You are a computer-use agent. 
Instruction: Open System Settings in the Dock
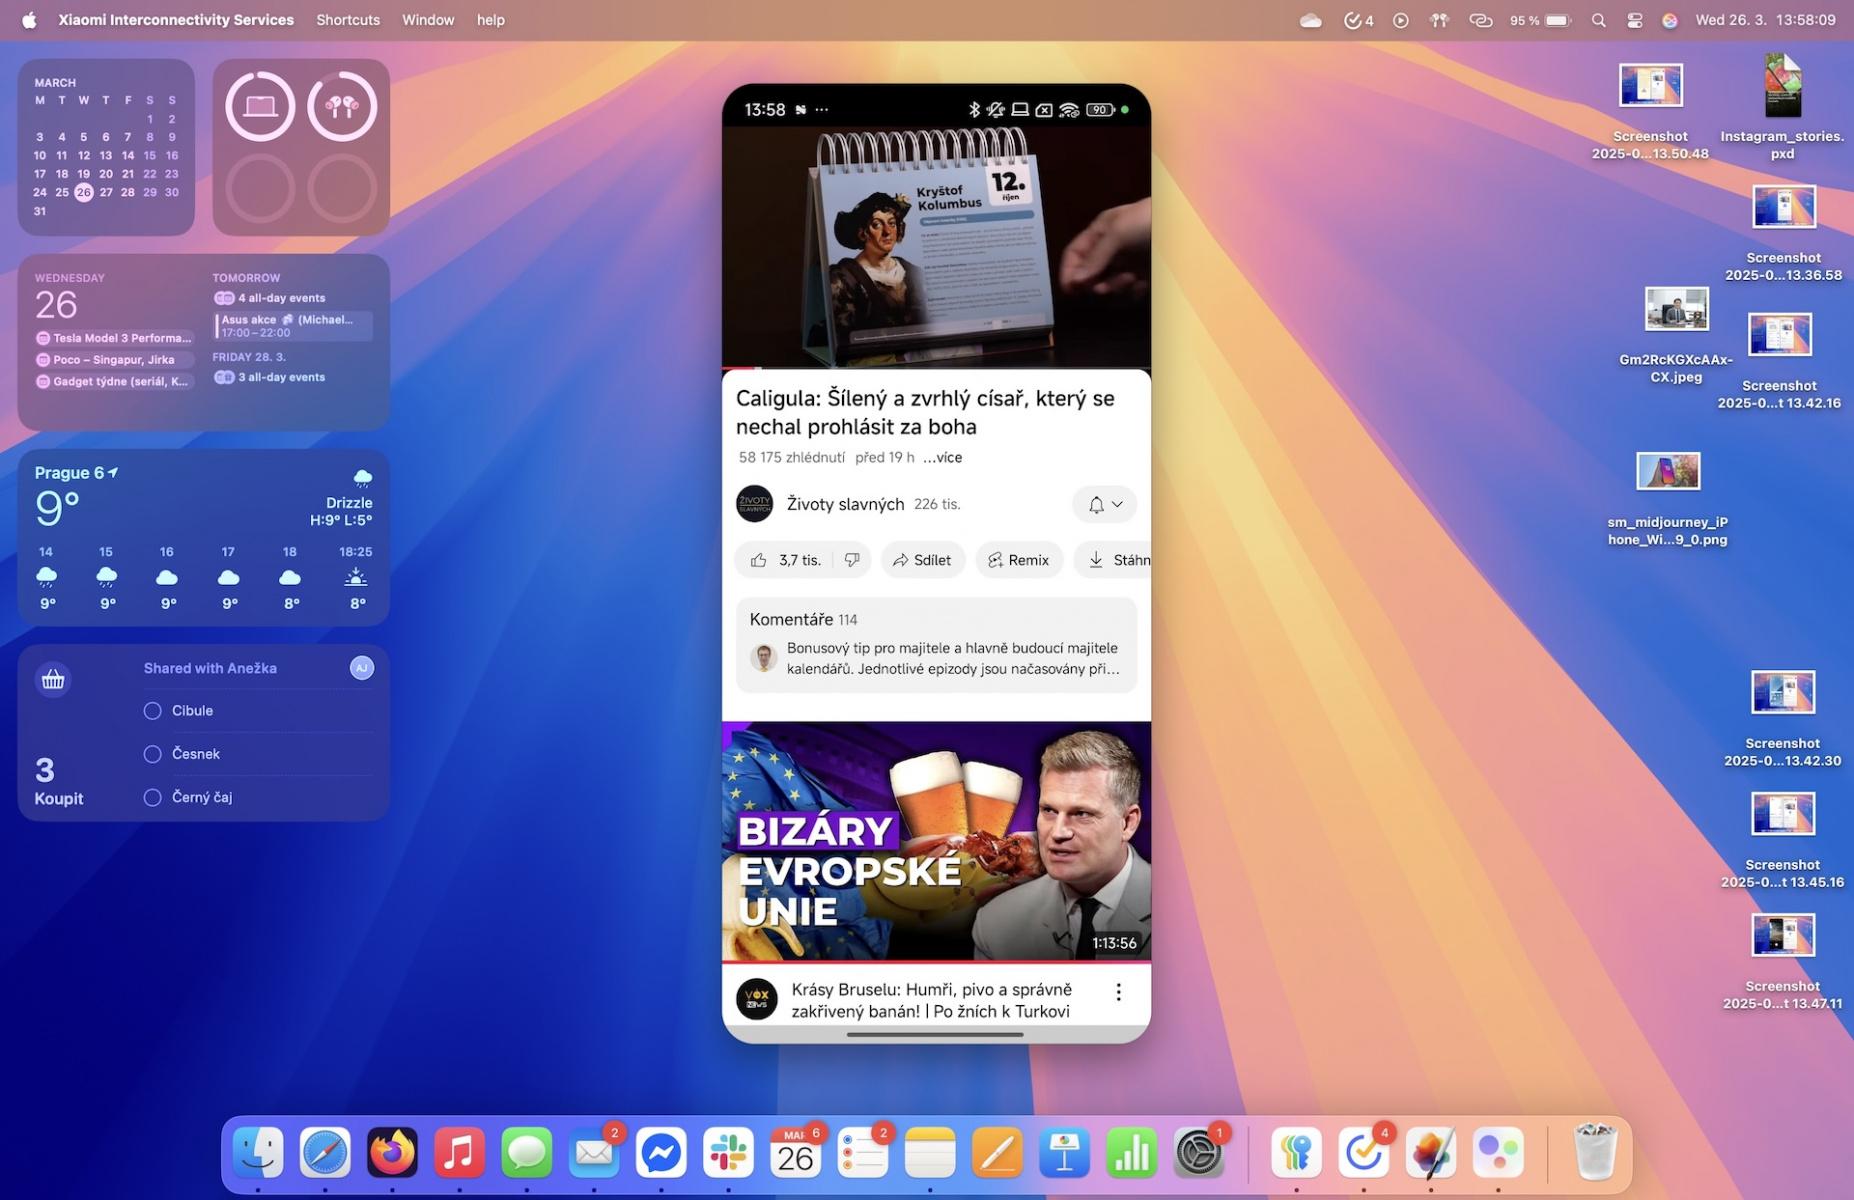tap(1198, 1153)
